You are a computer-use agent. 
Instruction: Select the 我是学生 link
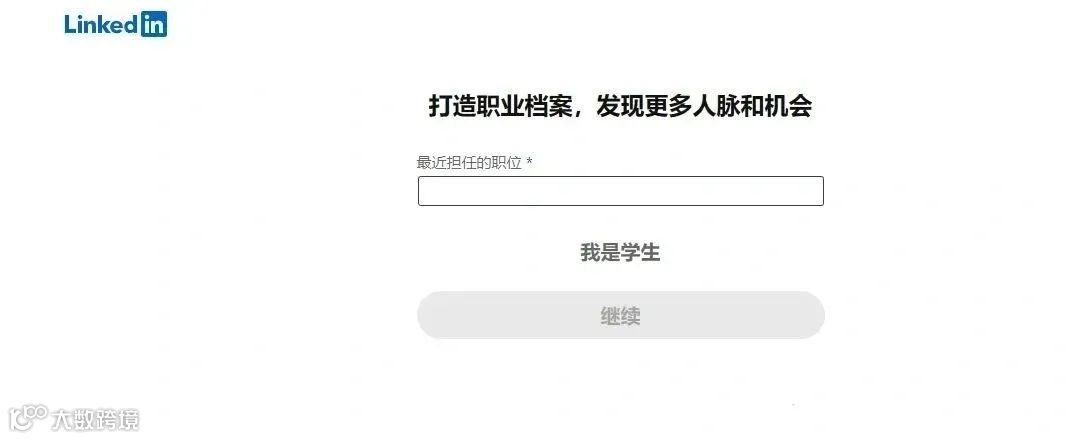click(x=620, y=253)
